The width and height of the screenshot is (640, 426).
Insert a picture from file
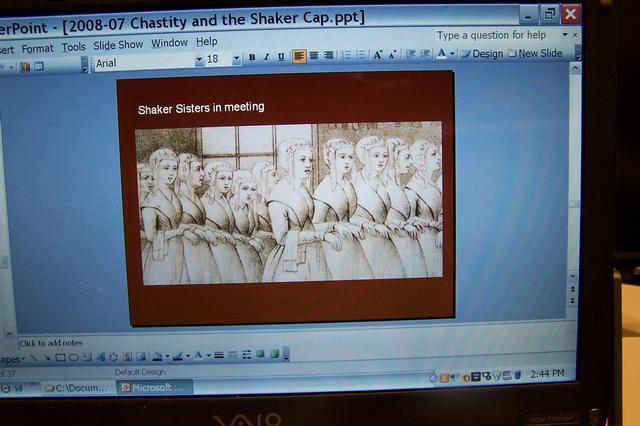pos(141,357)
